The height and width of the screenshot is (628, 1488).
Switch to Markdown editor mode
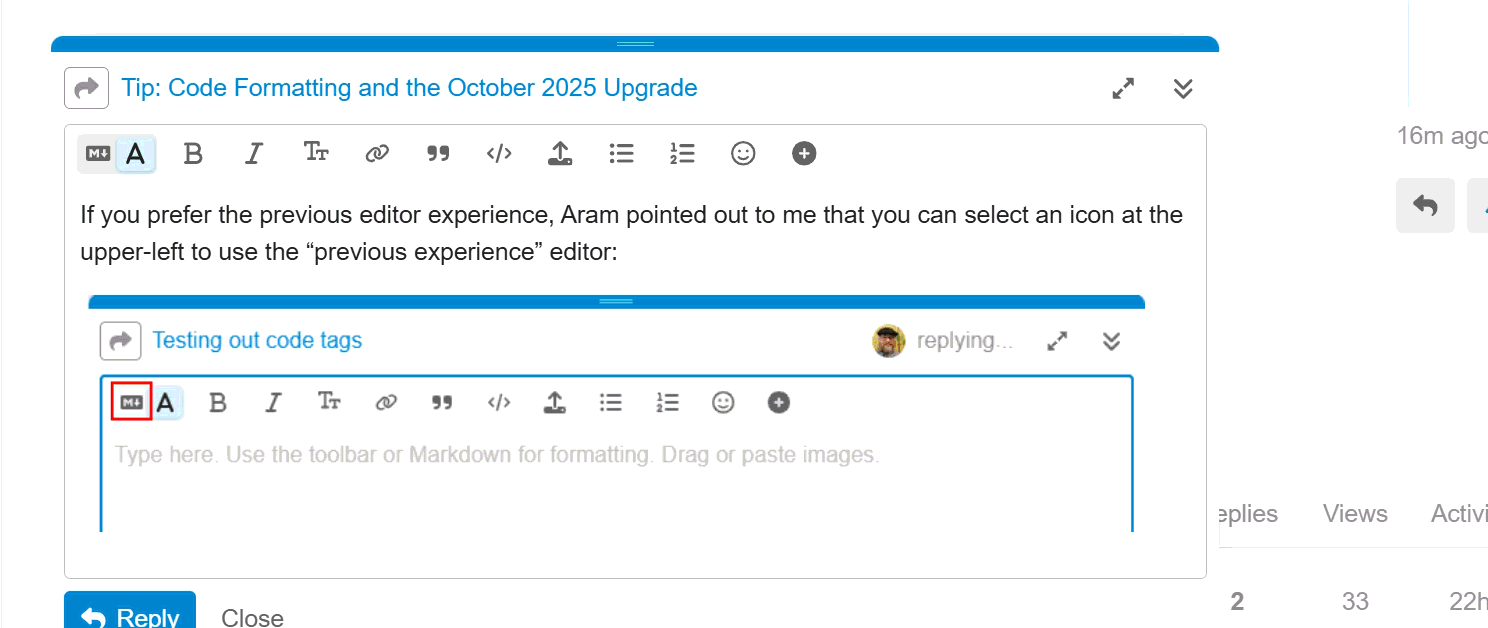[x=98, y=154]
